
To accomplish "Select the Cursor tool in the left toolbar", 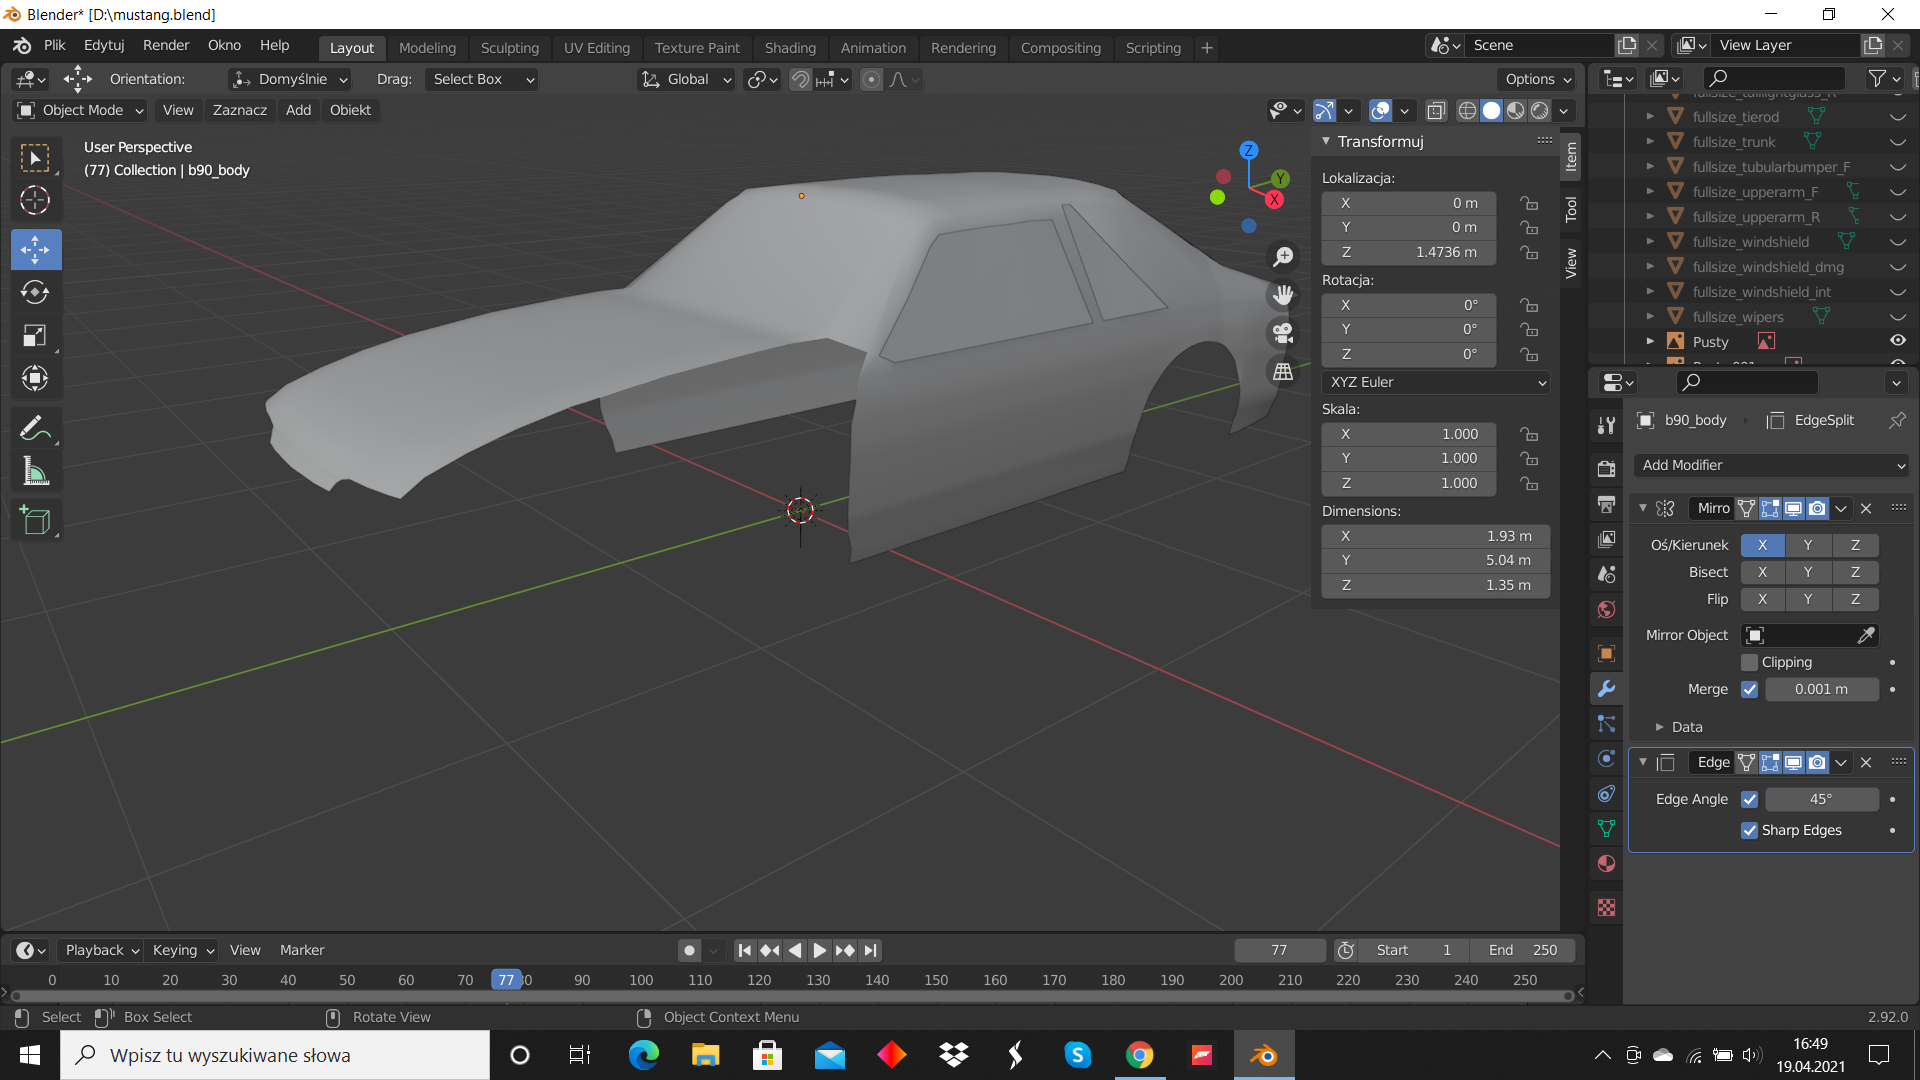I will tap(35, 201).
